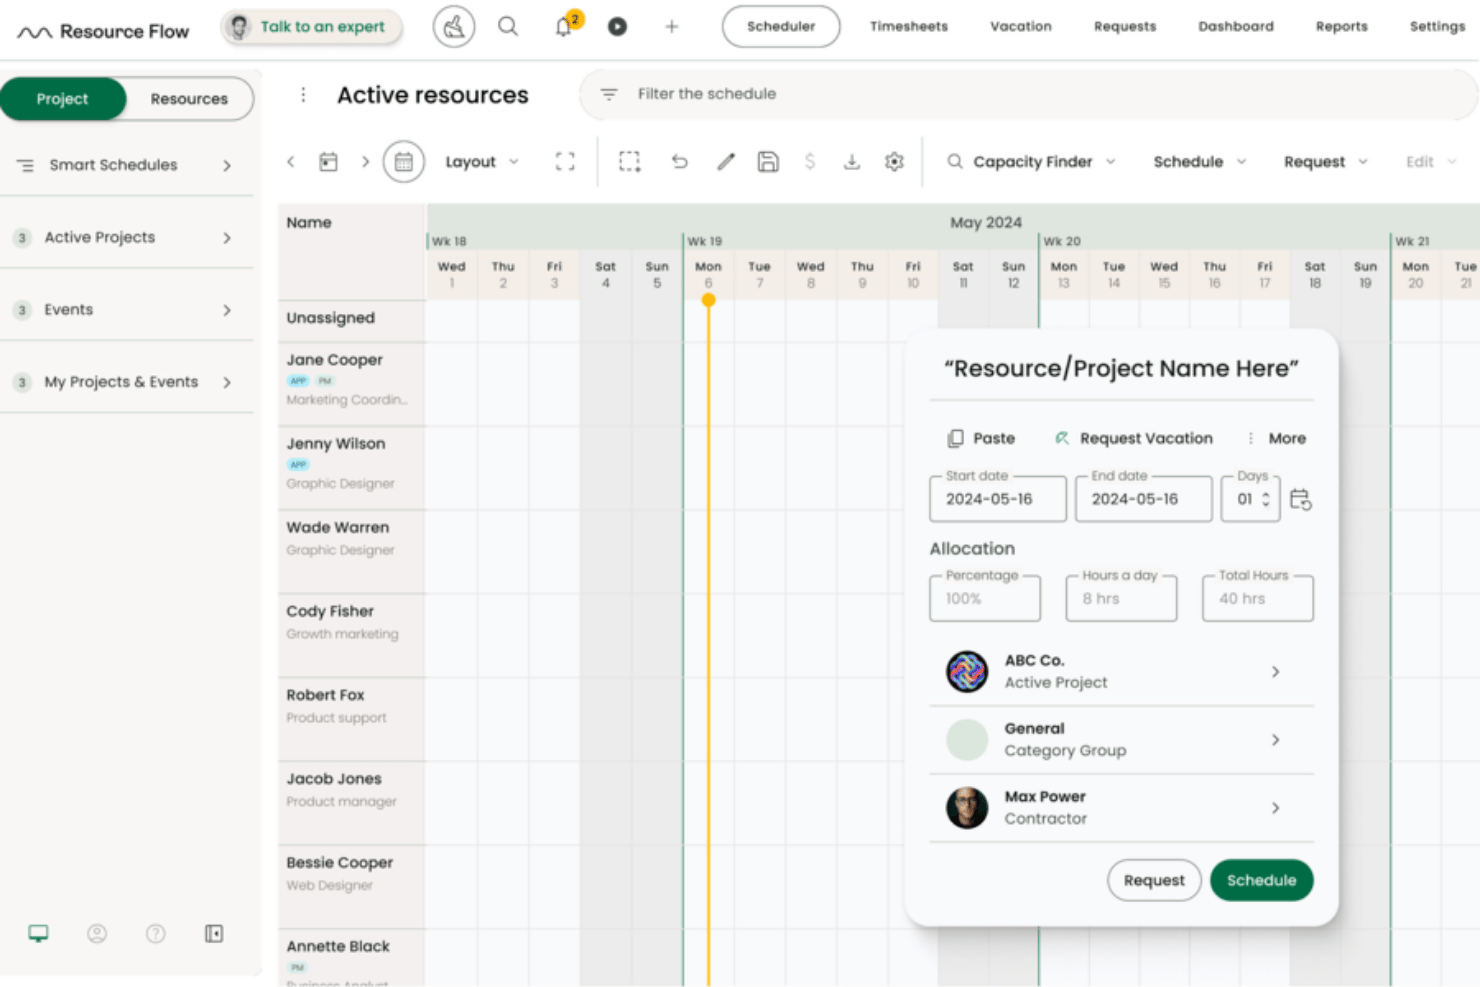1480x987 pixels.
Task: Activate the dashed selection box tool
Action: coord(629,161)
